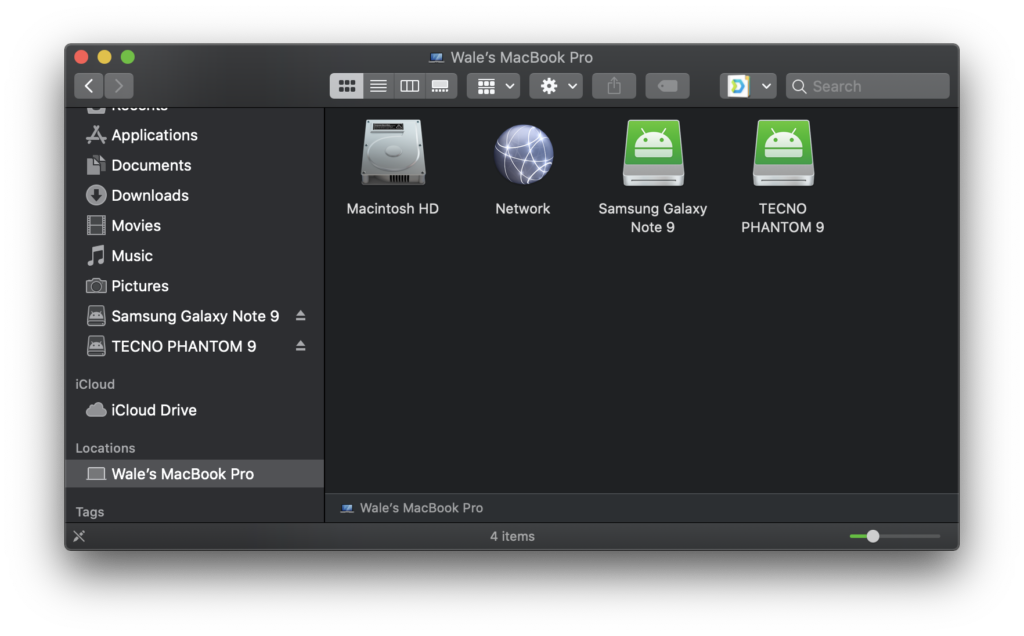The image size is (1024, 636).
Task: Click the crossed-tools icon in status bar
Action: pos(79,536)
